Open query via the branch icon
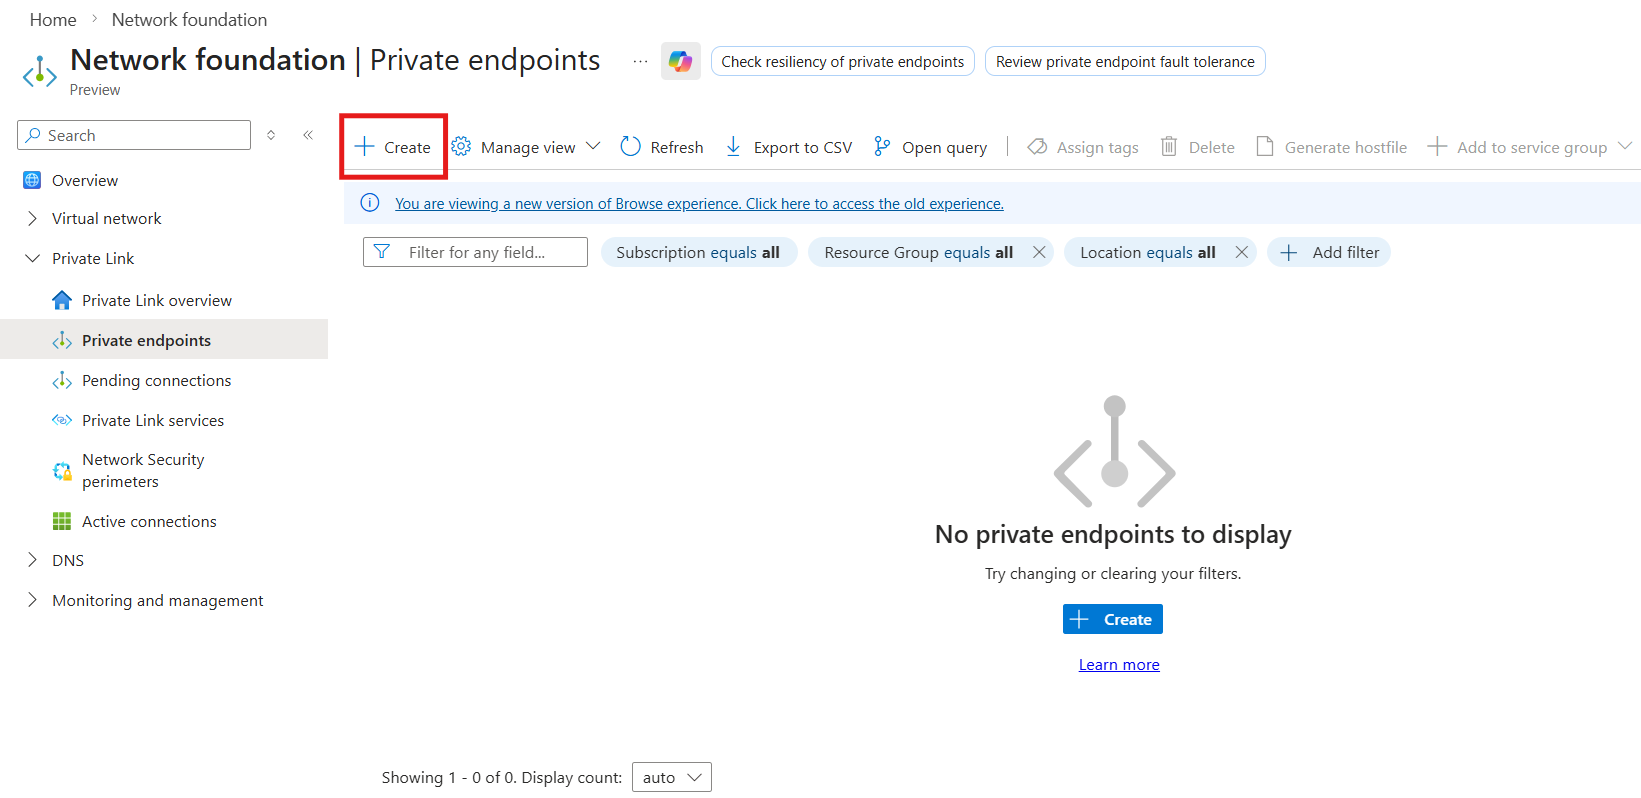 tap(882, 147)
